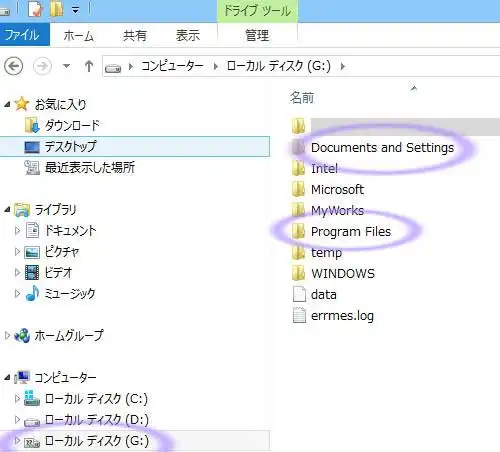Click the WINDOWS folder icon
The width and height of the screenshot is (500, 452).
coord(298,273)
